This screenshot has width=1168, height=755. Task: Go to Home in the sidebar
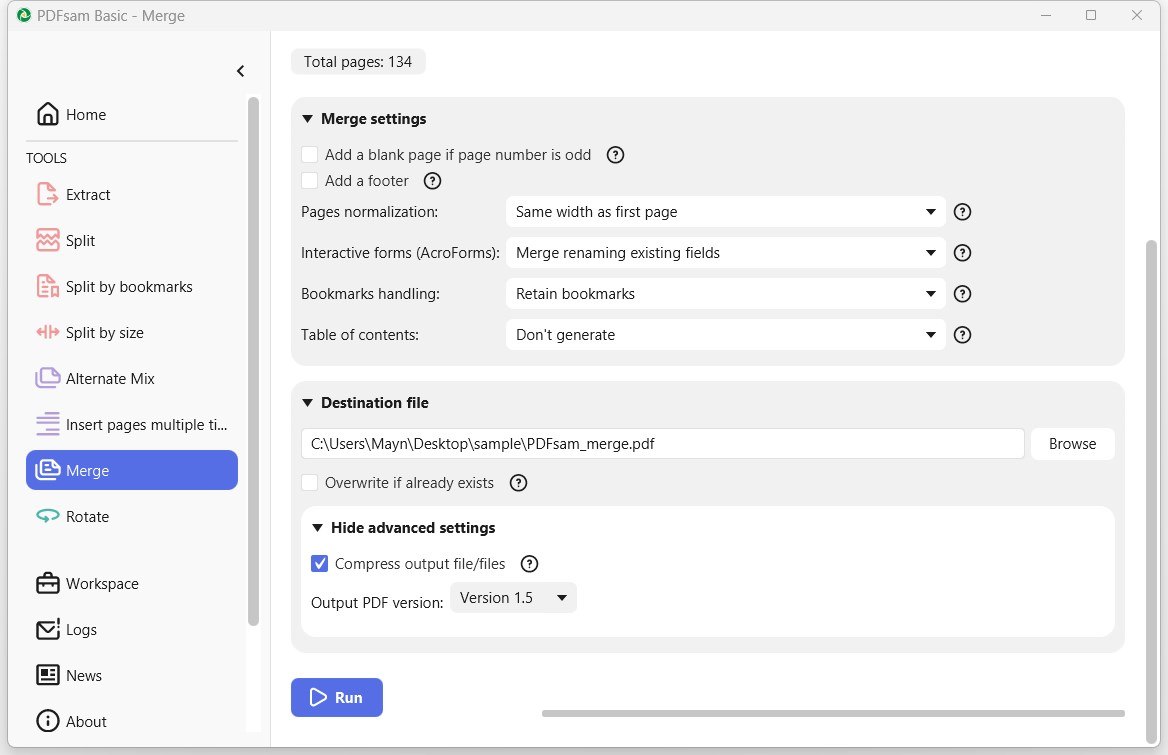(86, 115)
